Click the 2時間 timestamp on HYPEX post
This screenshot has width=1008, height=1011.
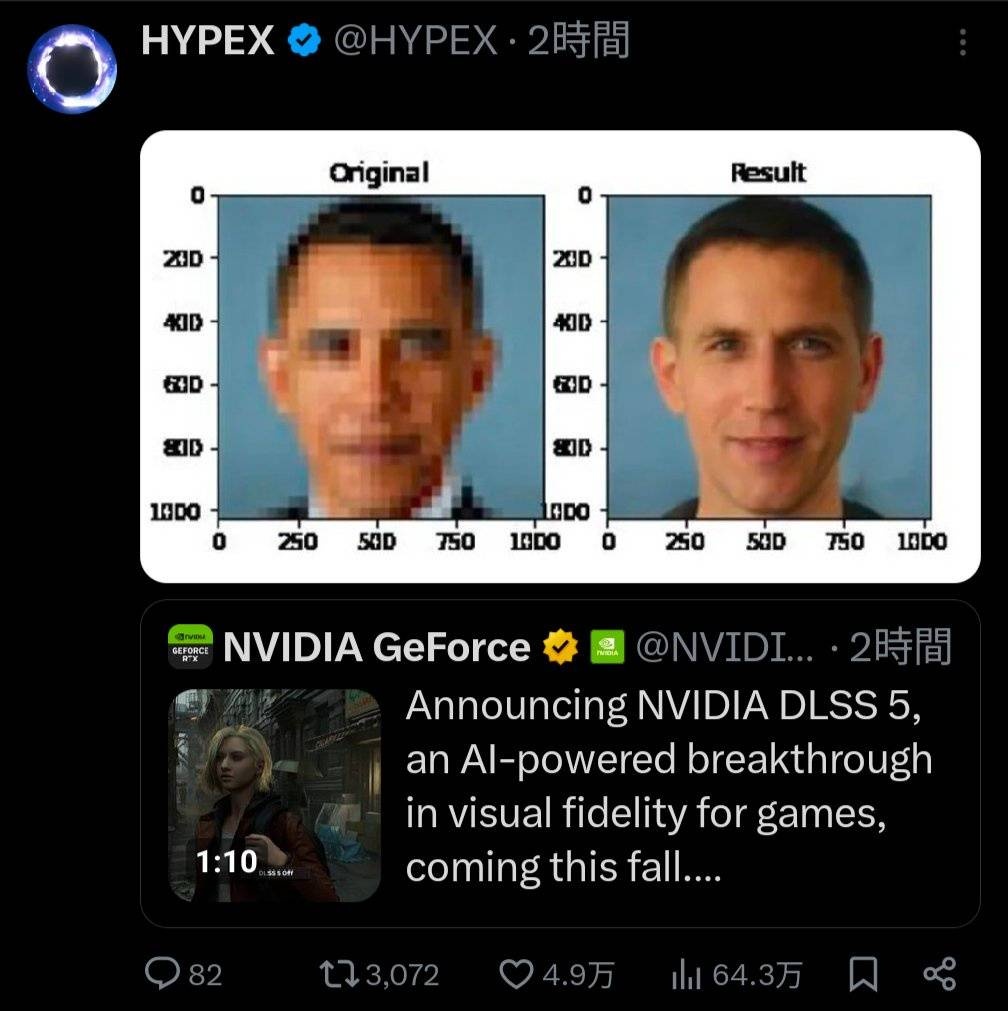click(x=578, y=41)
